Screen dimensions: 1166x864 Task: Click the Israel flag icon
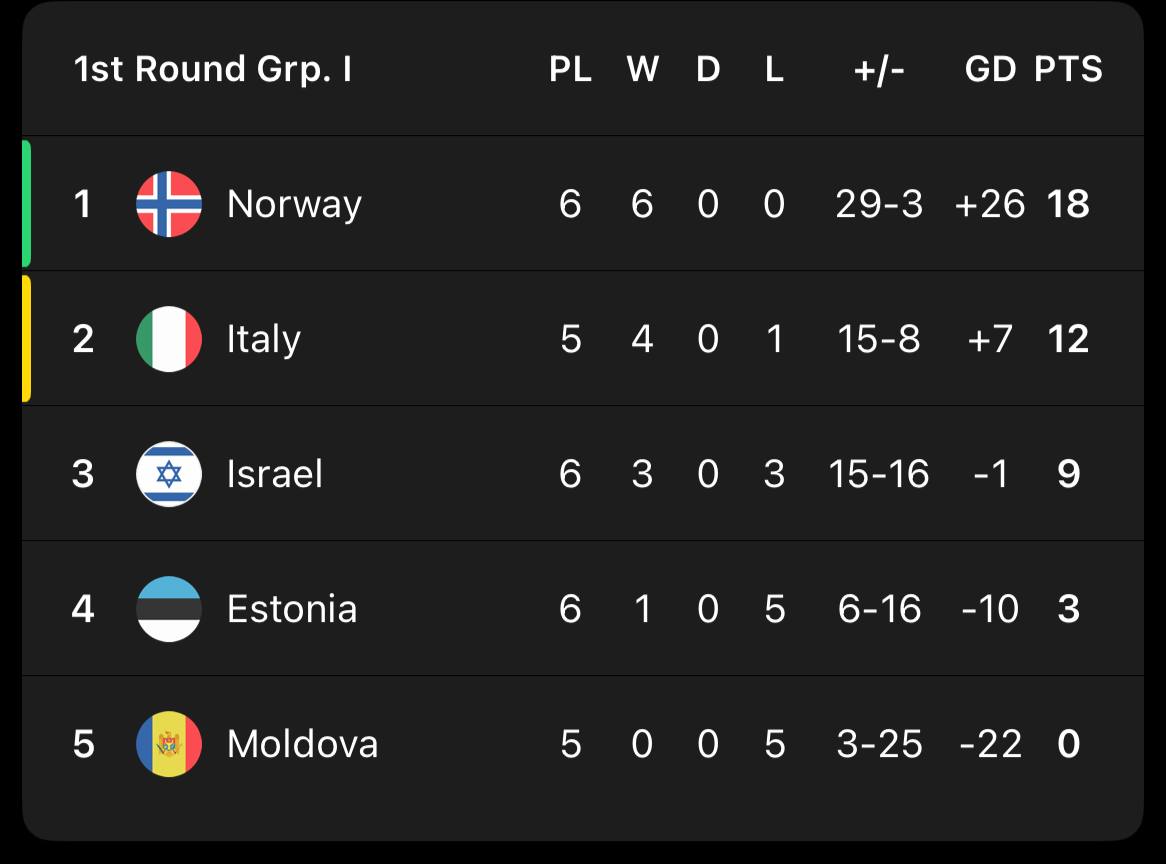tap(169, 474)
